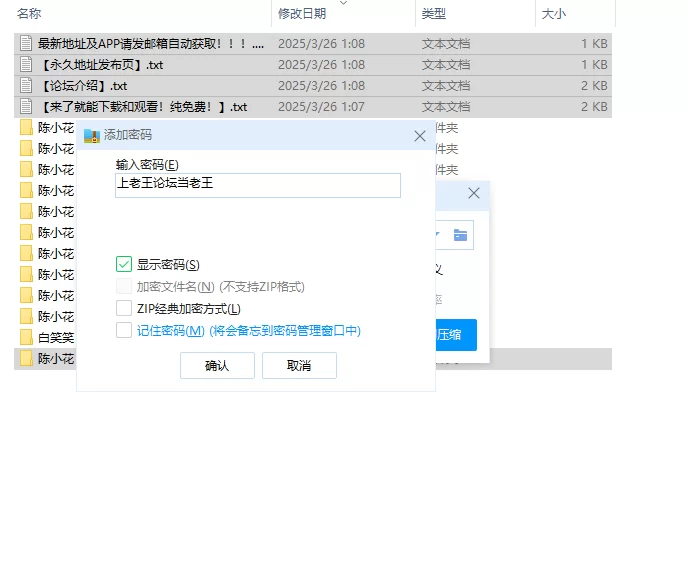The image size is (689, 568).
Task: Click the date in the 【论坛介绍】.txt row
Action: point(321,86)
